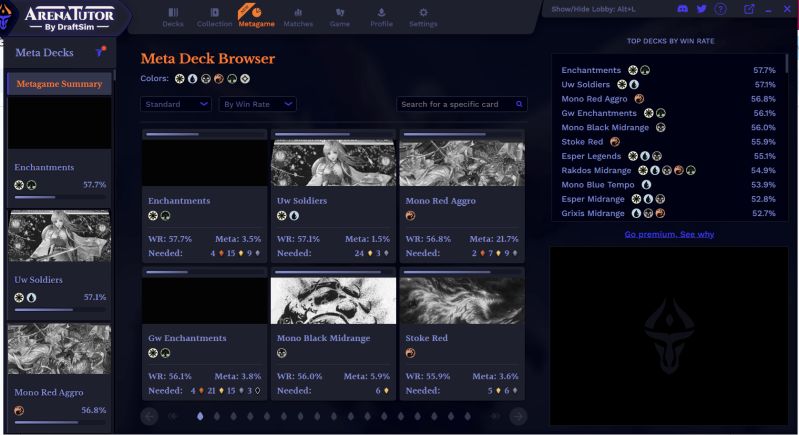
Task: Open Enchantments deck in left sidebar
Action: tap(59, 152)
